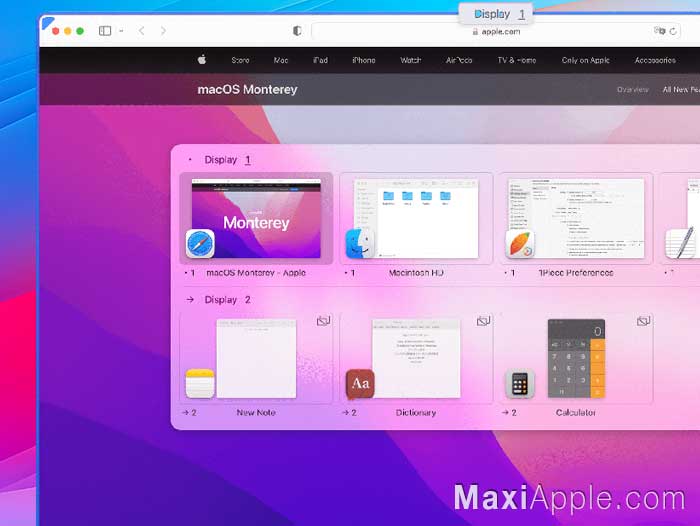Click the macOS Monterey page heading
The height and width of the screenshot is (526, 700).
247,89
